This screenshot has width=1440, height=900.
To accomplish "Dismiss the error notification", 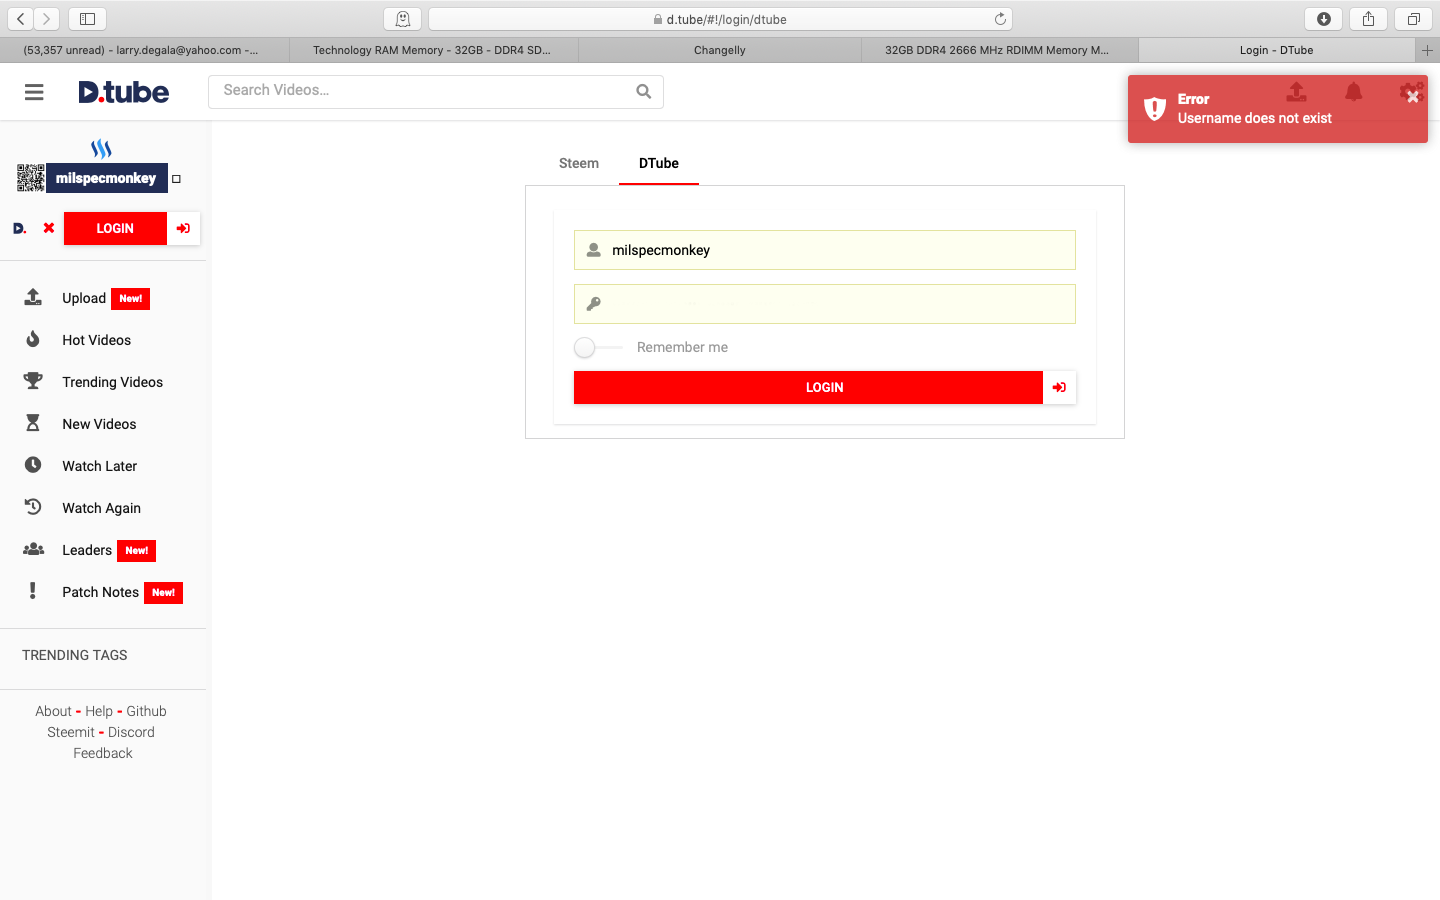I will [1412, 97].
